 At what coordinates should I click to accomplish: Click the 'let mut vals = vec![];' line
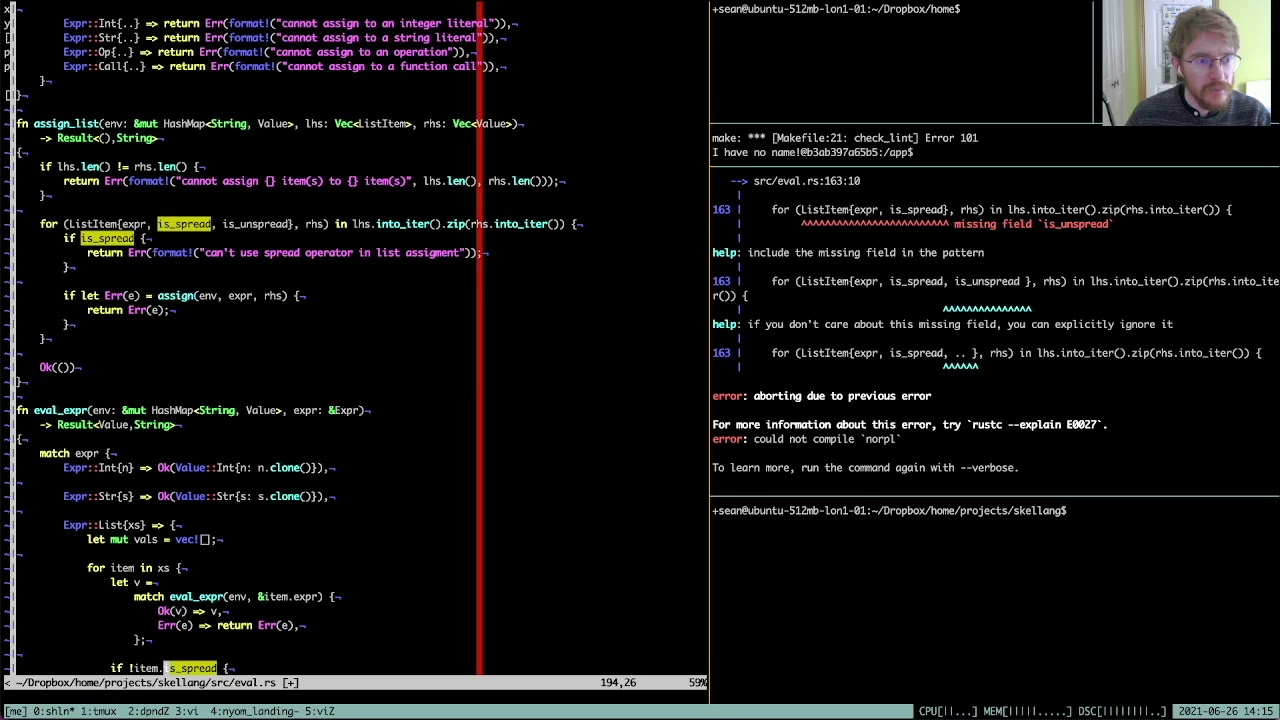click(x=154, y=539)
